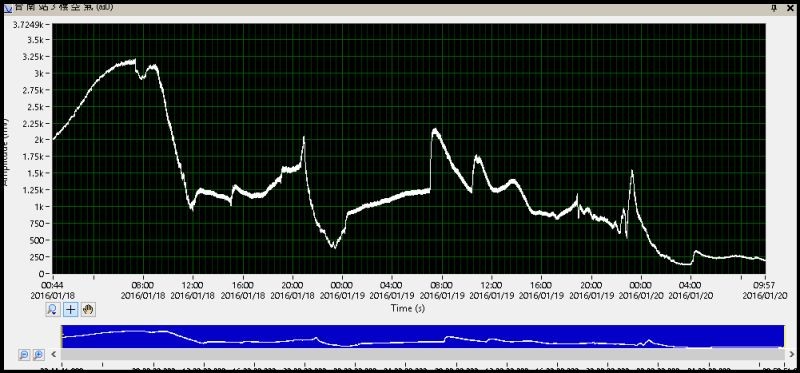Click the blue overview waveform strip
Image resolution: width=800 pixels, height=373 pixels.
422,336
